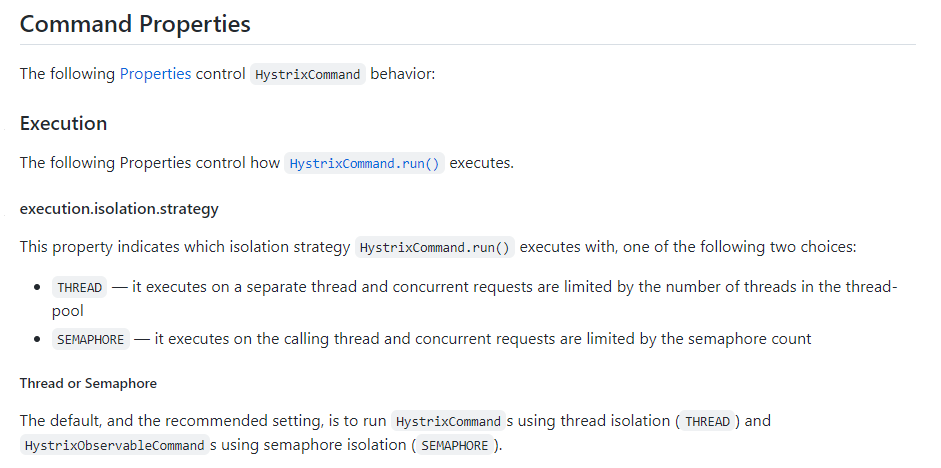Click the word 'thread-pool' in first bullet
Screen dimensions: 941x468
tap(865, 288)
